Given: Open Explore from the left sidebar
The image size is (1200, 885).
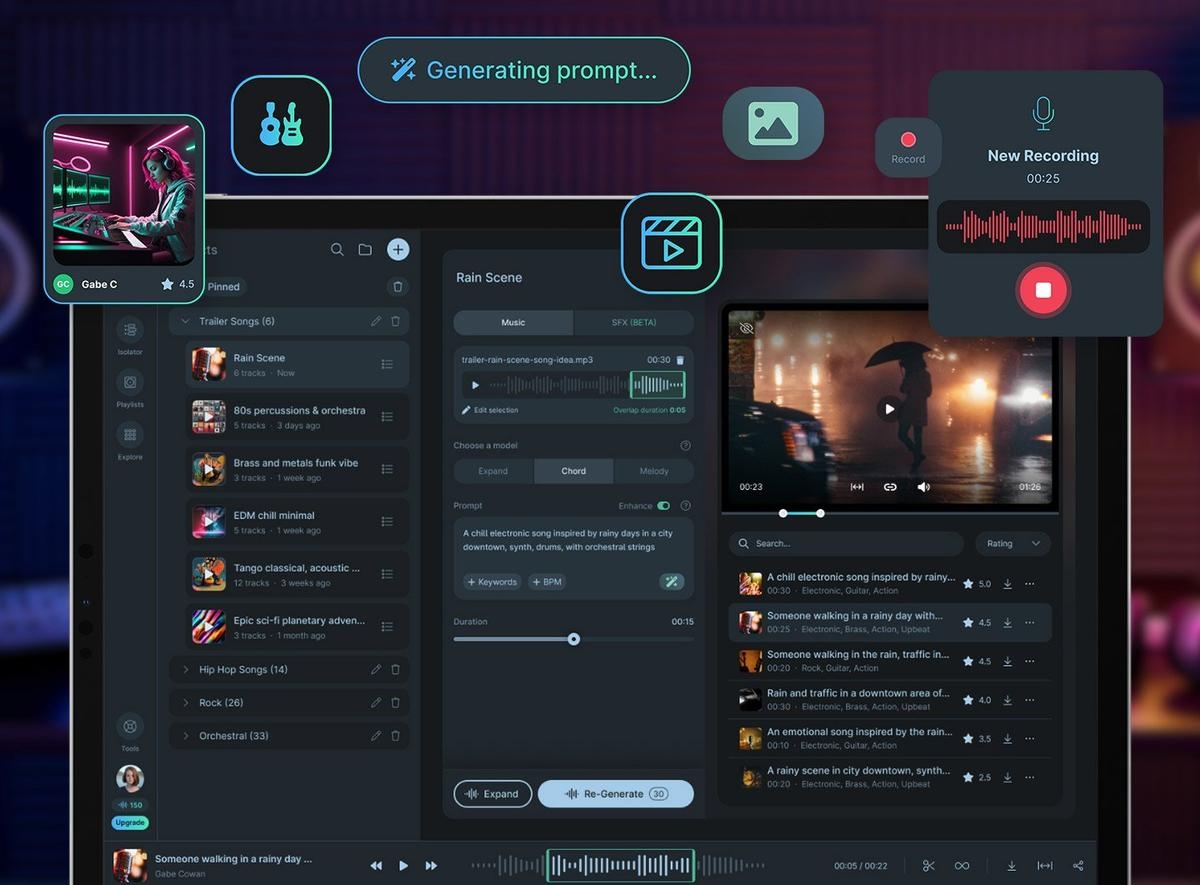Looking at the screenshot, I should pos(130,436).
